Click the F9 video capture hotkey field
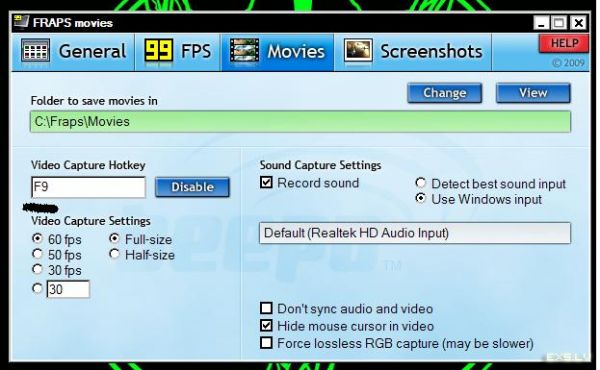The width and height of the screenshot is (600, 370). (88, 187)
